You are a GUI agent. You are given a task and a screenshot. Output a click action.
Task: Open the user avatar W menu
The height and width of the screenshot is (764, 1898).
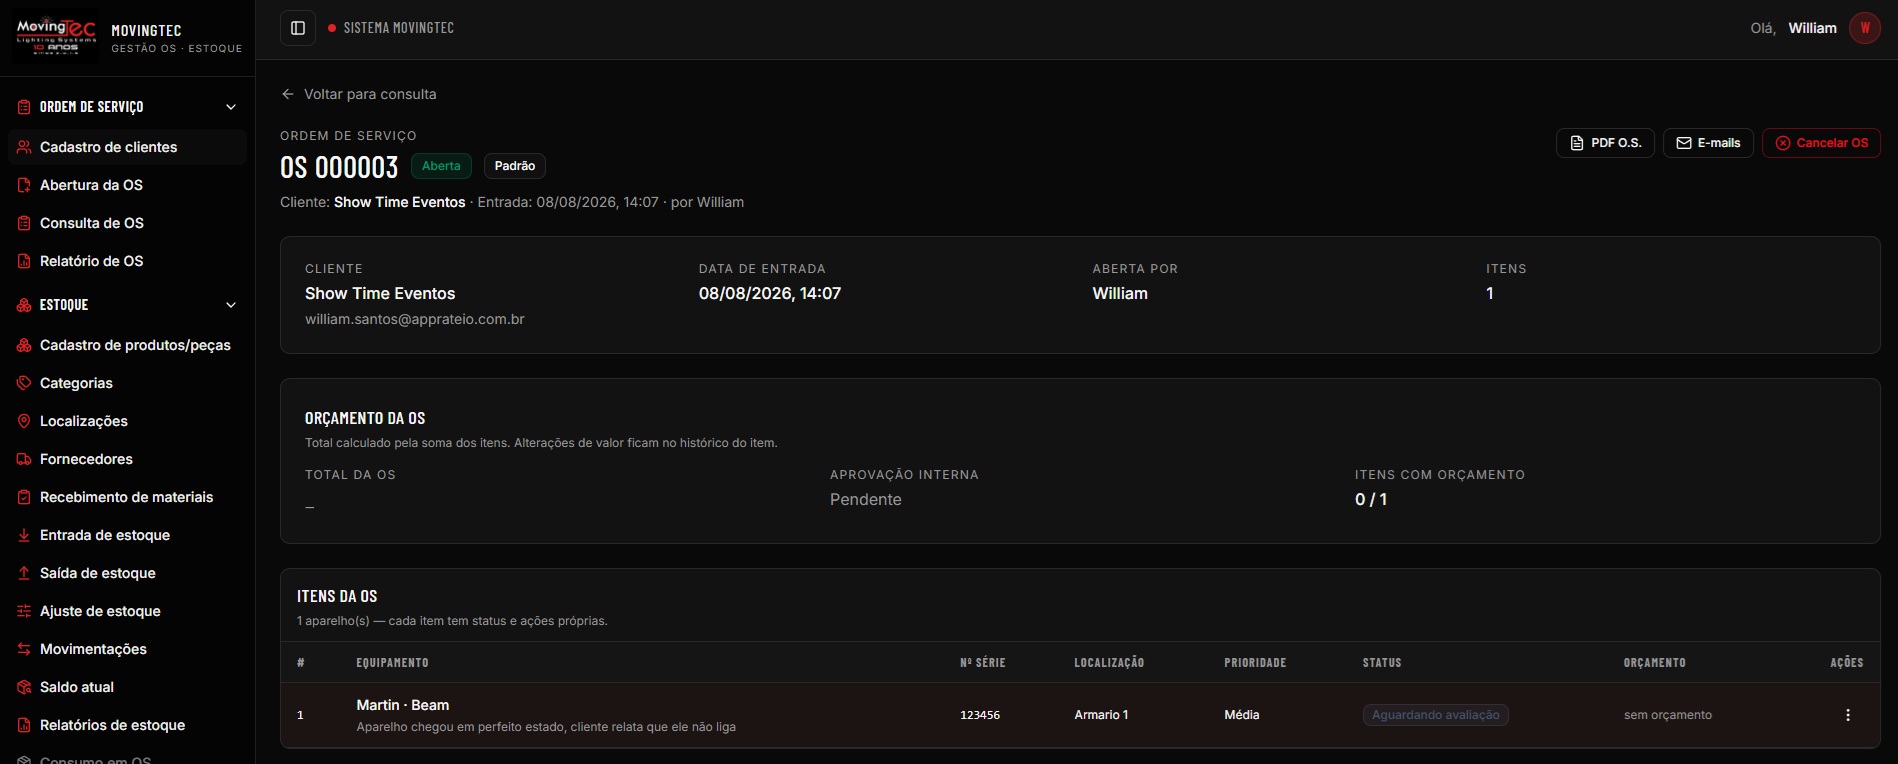click(1865, 28)
